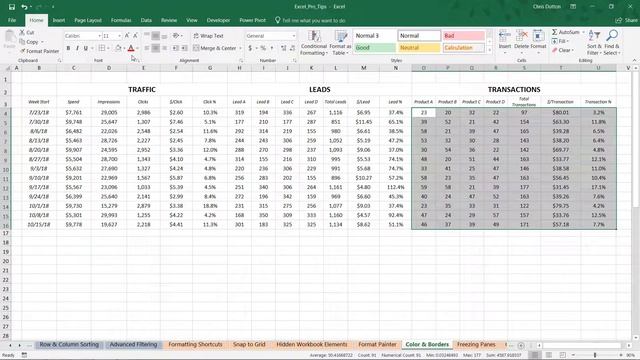Increase the font size
The height and width of the screenshot is (360, 640).
point(127,36)
